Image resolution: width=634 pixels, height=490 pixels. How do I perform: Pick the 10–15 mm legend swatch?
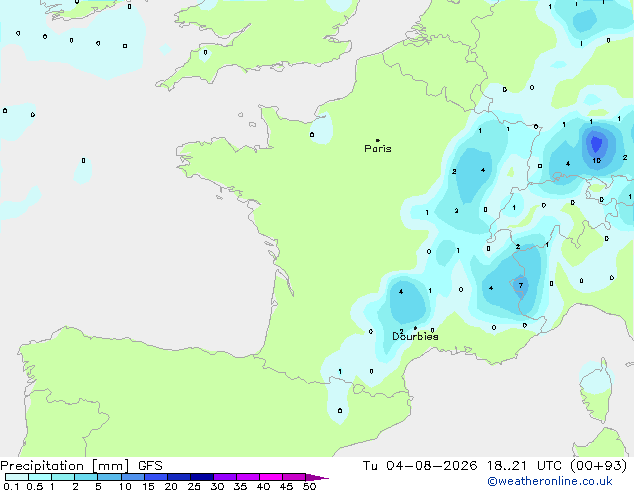[x=133, y=477]
